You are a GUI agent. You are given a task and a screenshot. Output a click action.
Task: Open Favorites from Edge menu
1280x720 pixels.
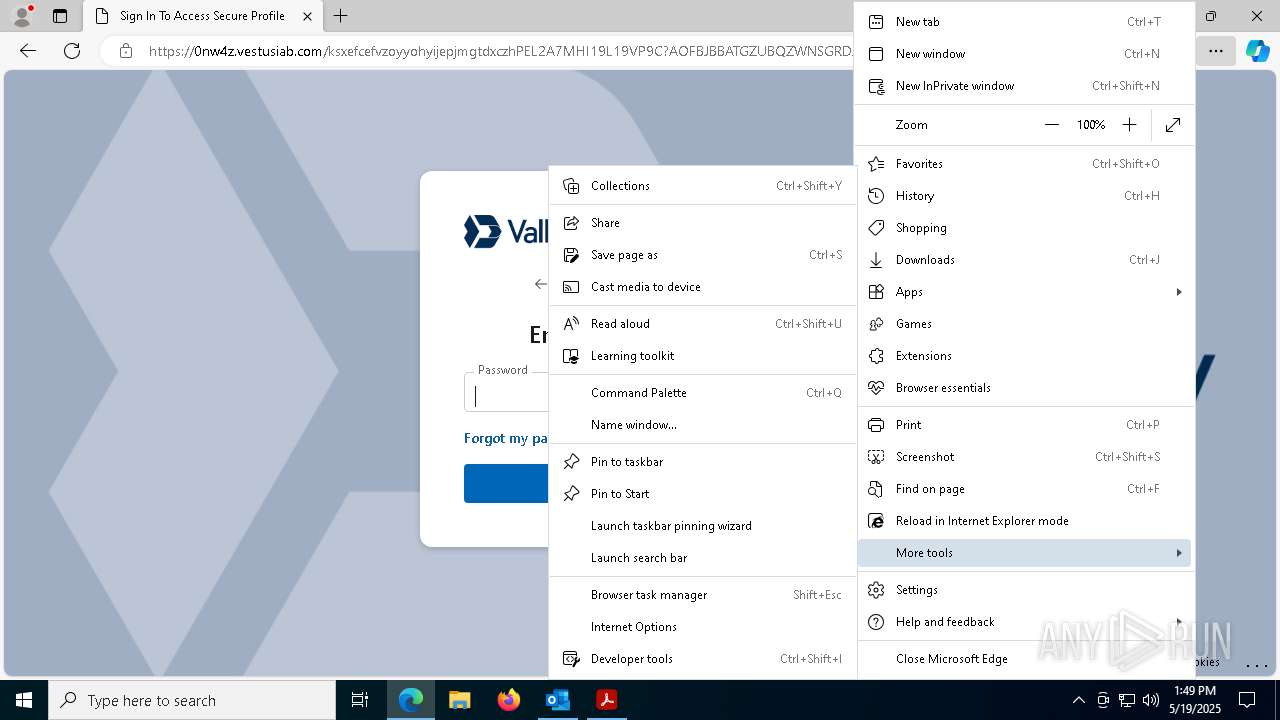click(x=1025, y=164)
